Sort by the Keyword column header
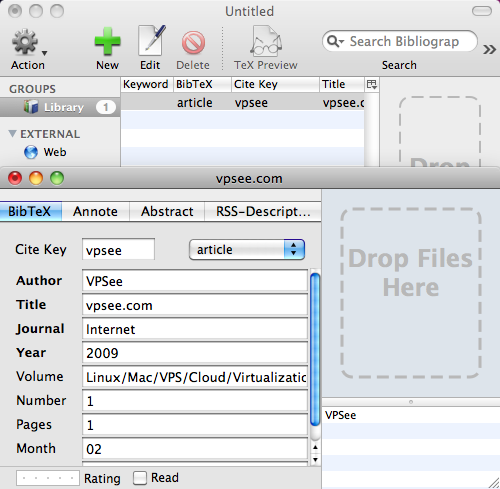 [146, 84]
